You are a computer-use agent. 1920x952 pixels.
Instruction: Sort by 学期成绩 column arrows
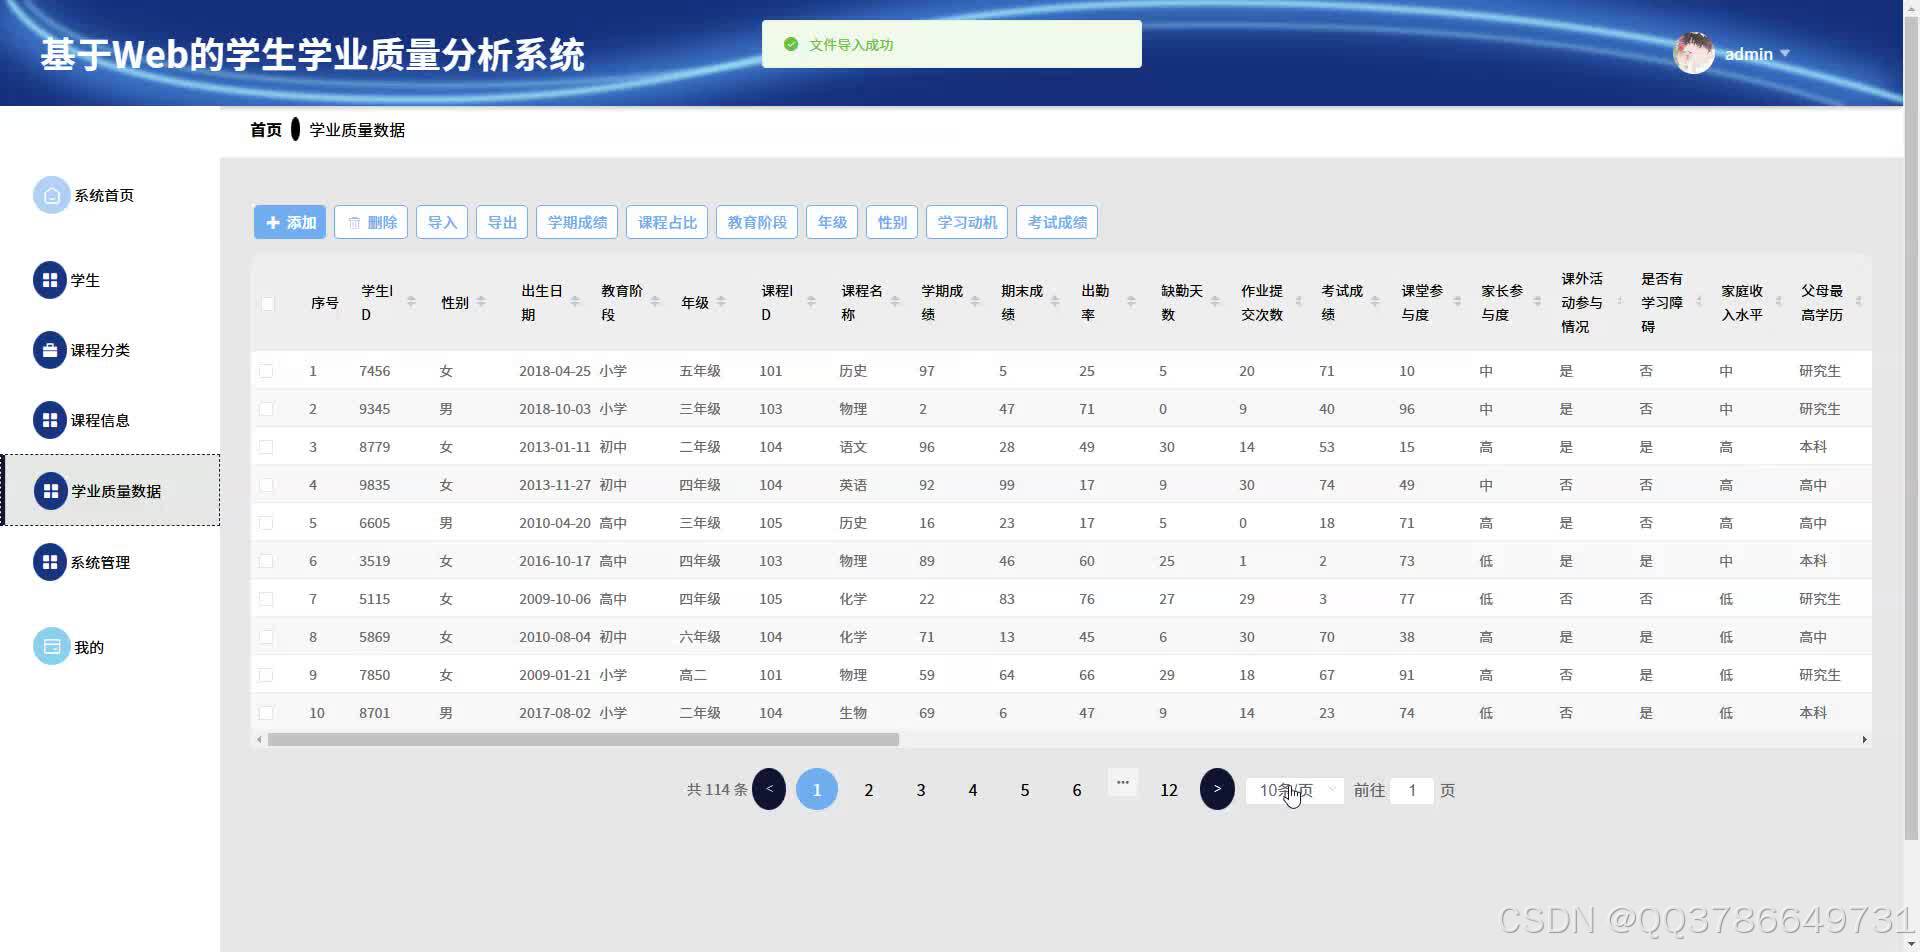pyautogui.click(x=975, y=302)
